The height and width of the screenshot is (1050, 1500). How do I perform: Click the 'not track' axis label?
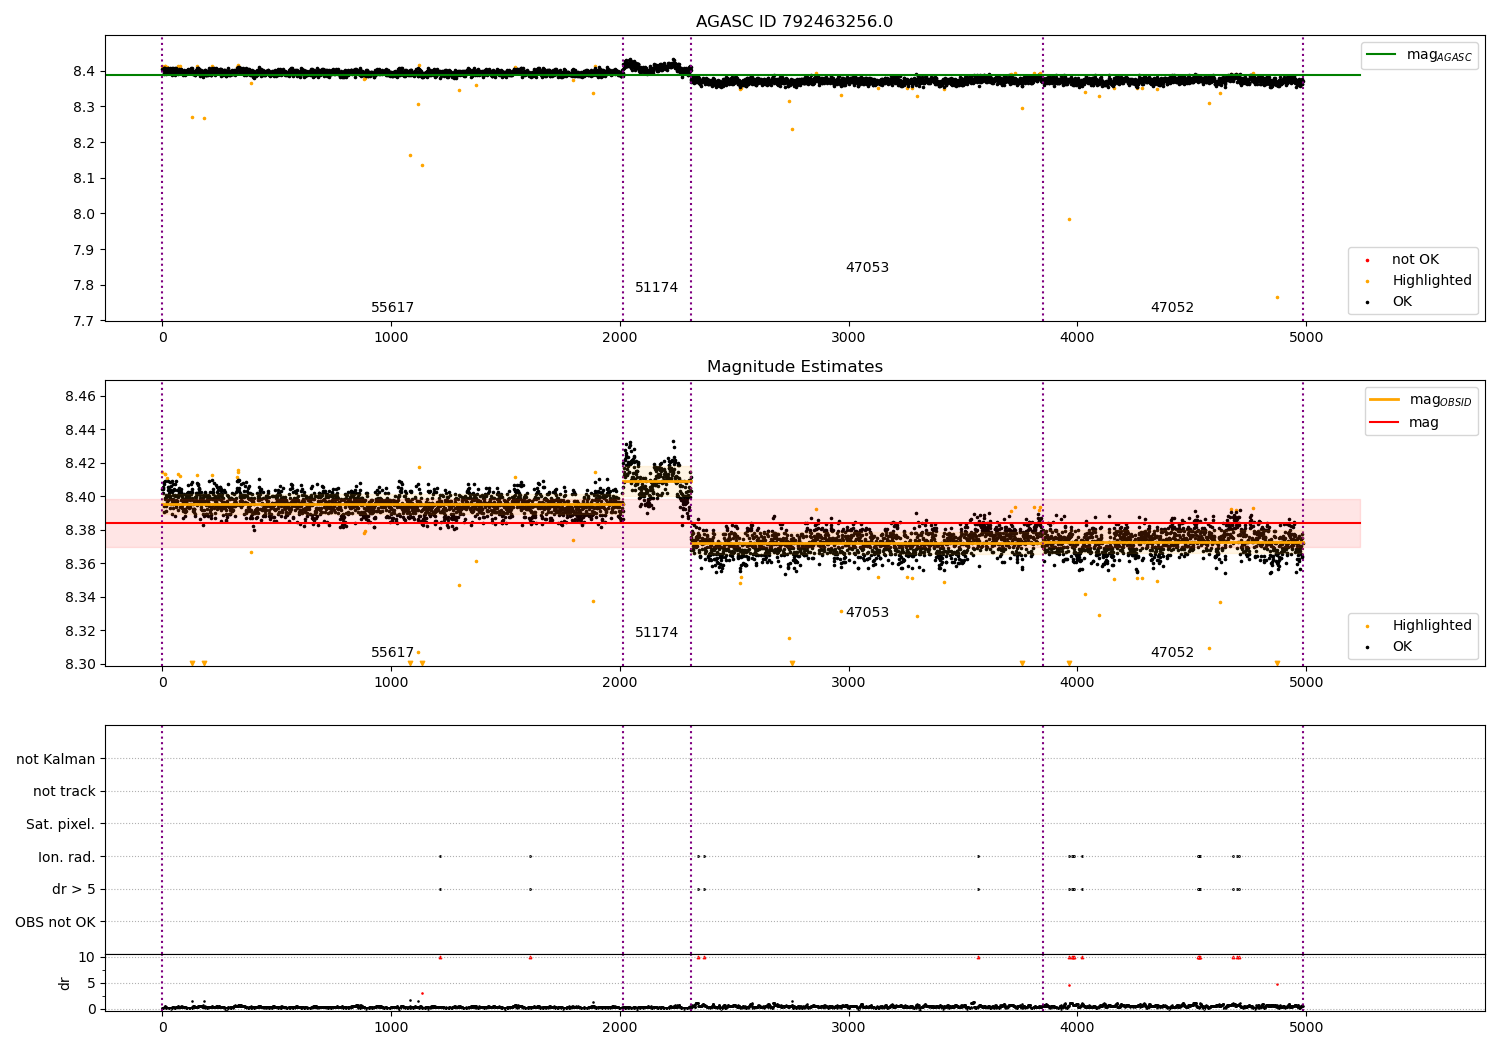coord(64,792)
